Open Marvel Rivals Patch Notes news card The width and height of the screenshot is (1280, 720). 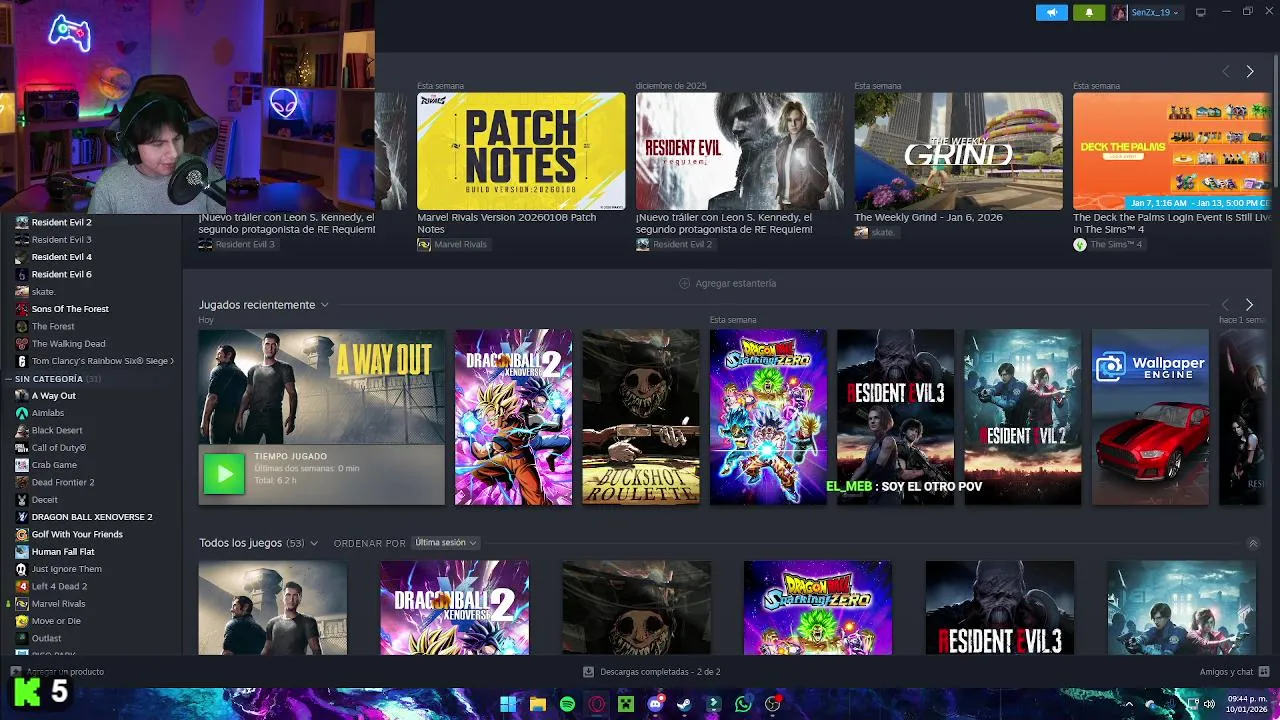click(521, 151)
